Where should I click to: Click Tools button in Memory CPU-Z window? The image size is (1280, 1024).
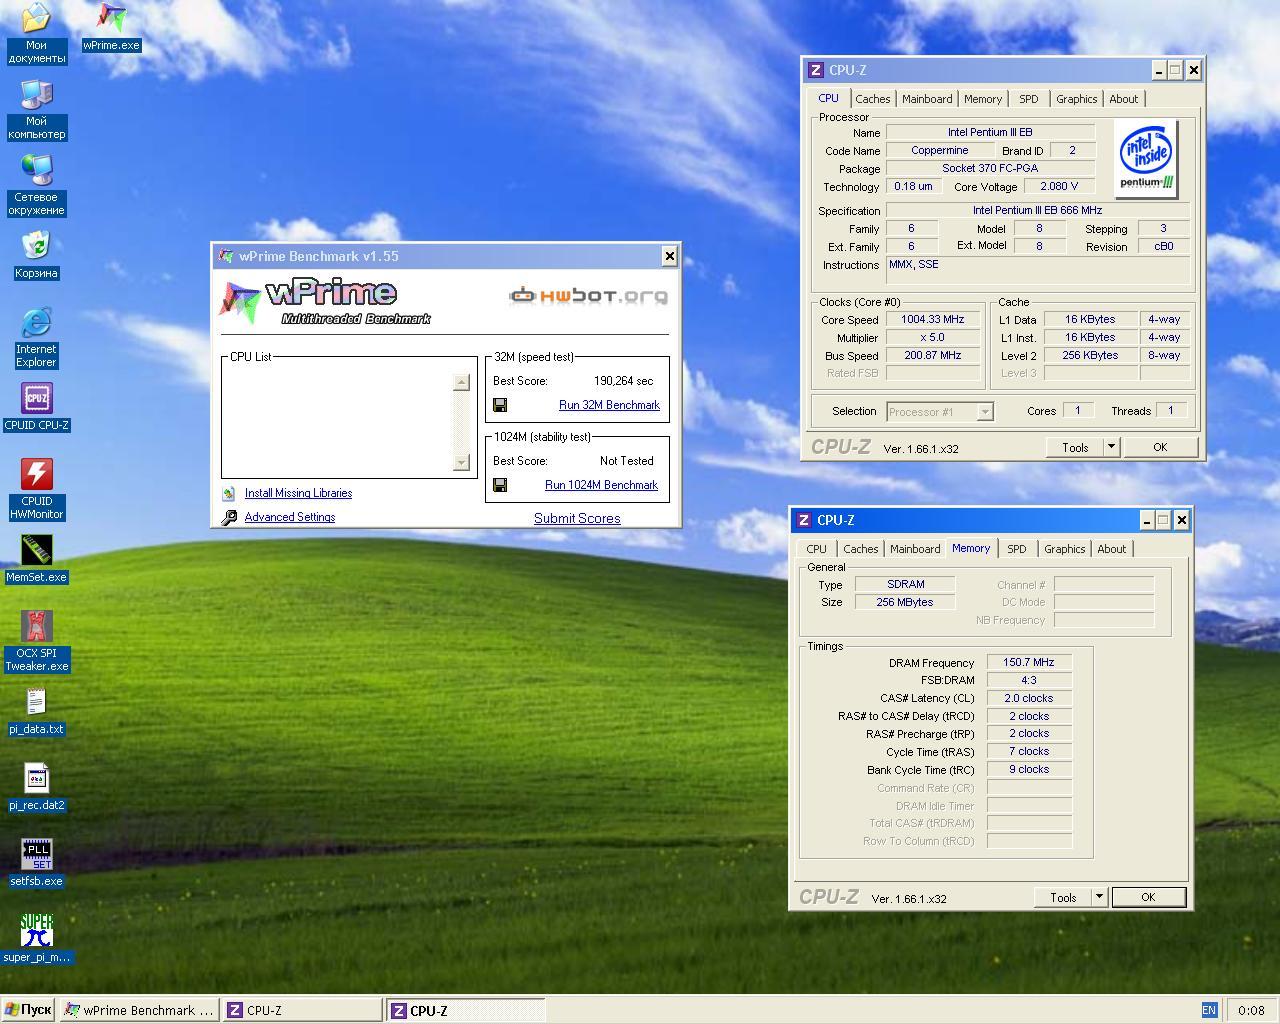click(1063, 897)
